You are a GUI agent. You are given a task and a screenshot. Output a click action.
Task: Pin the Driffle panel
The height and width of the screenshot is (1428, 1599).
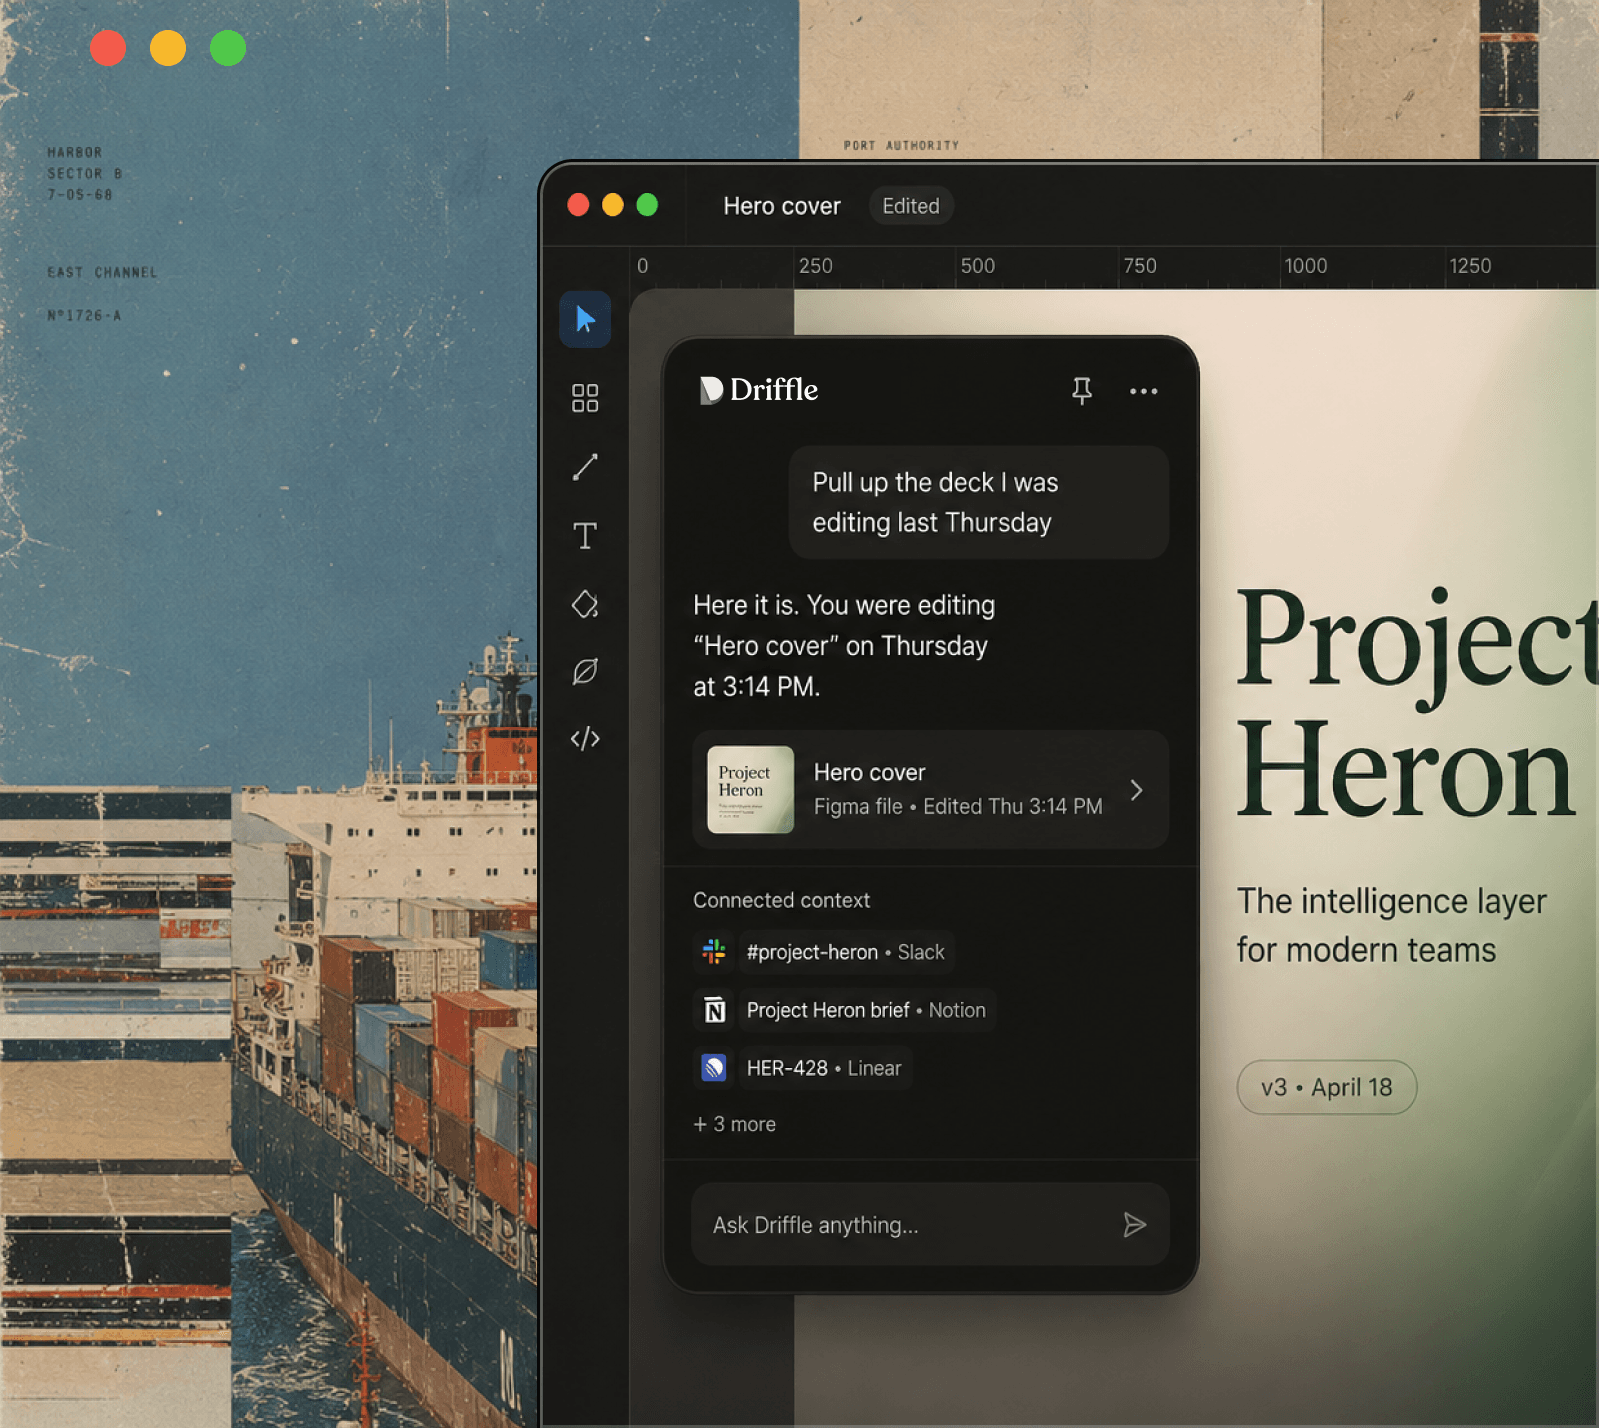pos(1082,390)
